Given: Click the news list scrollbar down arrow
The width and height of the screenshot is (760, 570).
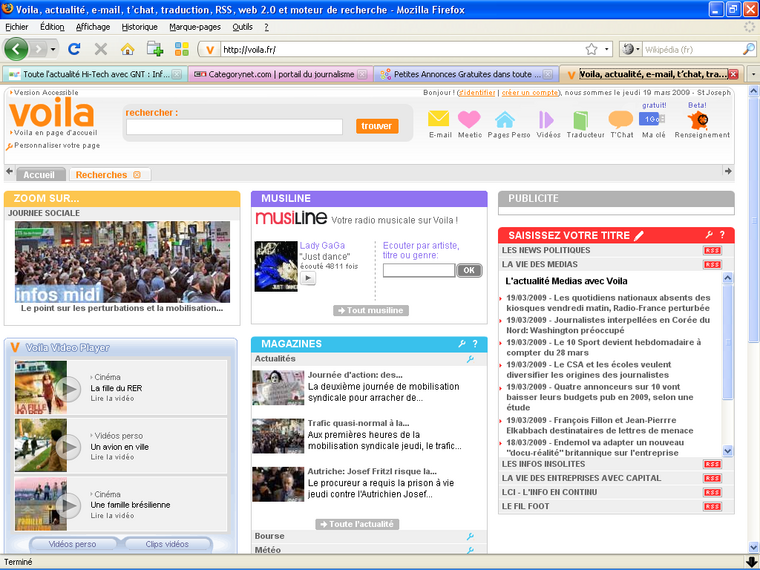Looking at the screenshot, I should [x=728, y=451].
